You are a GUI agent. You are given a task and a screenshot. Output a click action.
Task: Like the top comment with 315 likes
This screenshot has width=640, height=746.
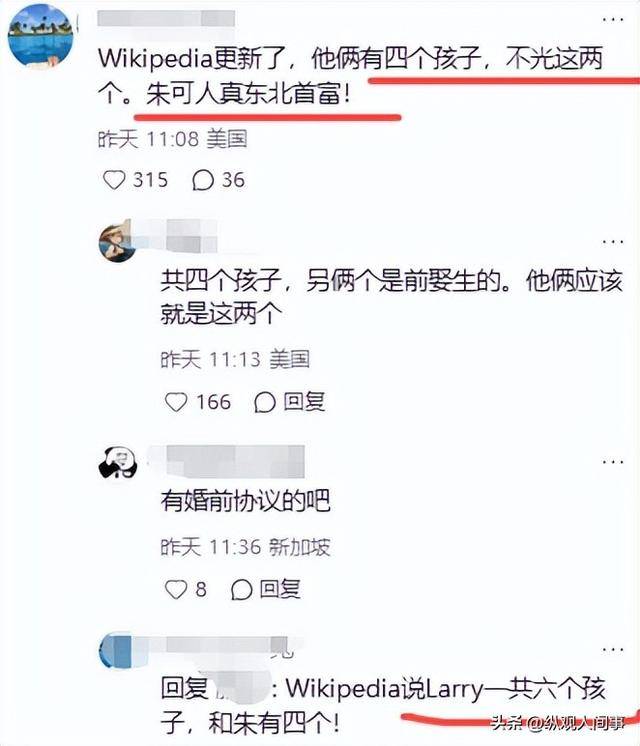114,180
